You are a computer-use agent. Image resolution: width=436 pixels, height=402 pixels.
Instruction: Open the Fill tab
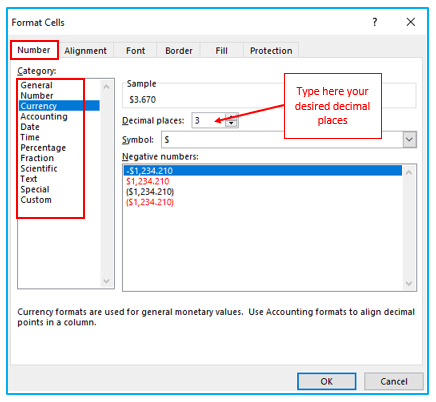coord(221,51)
